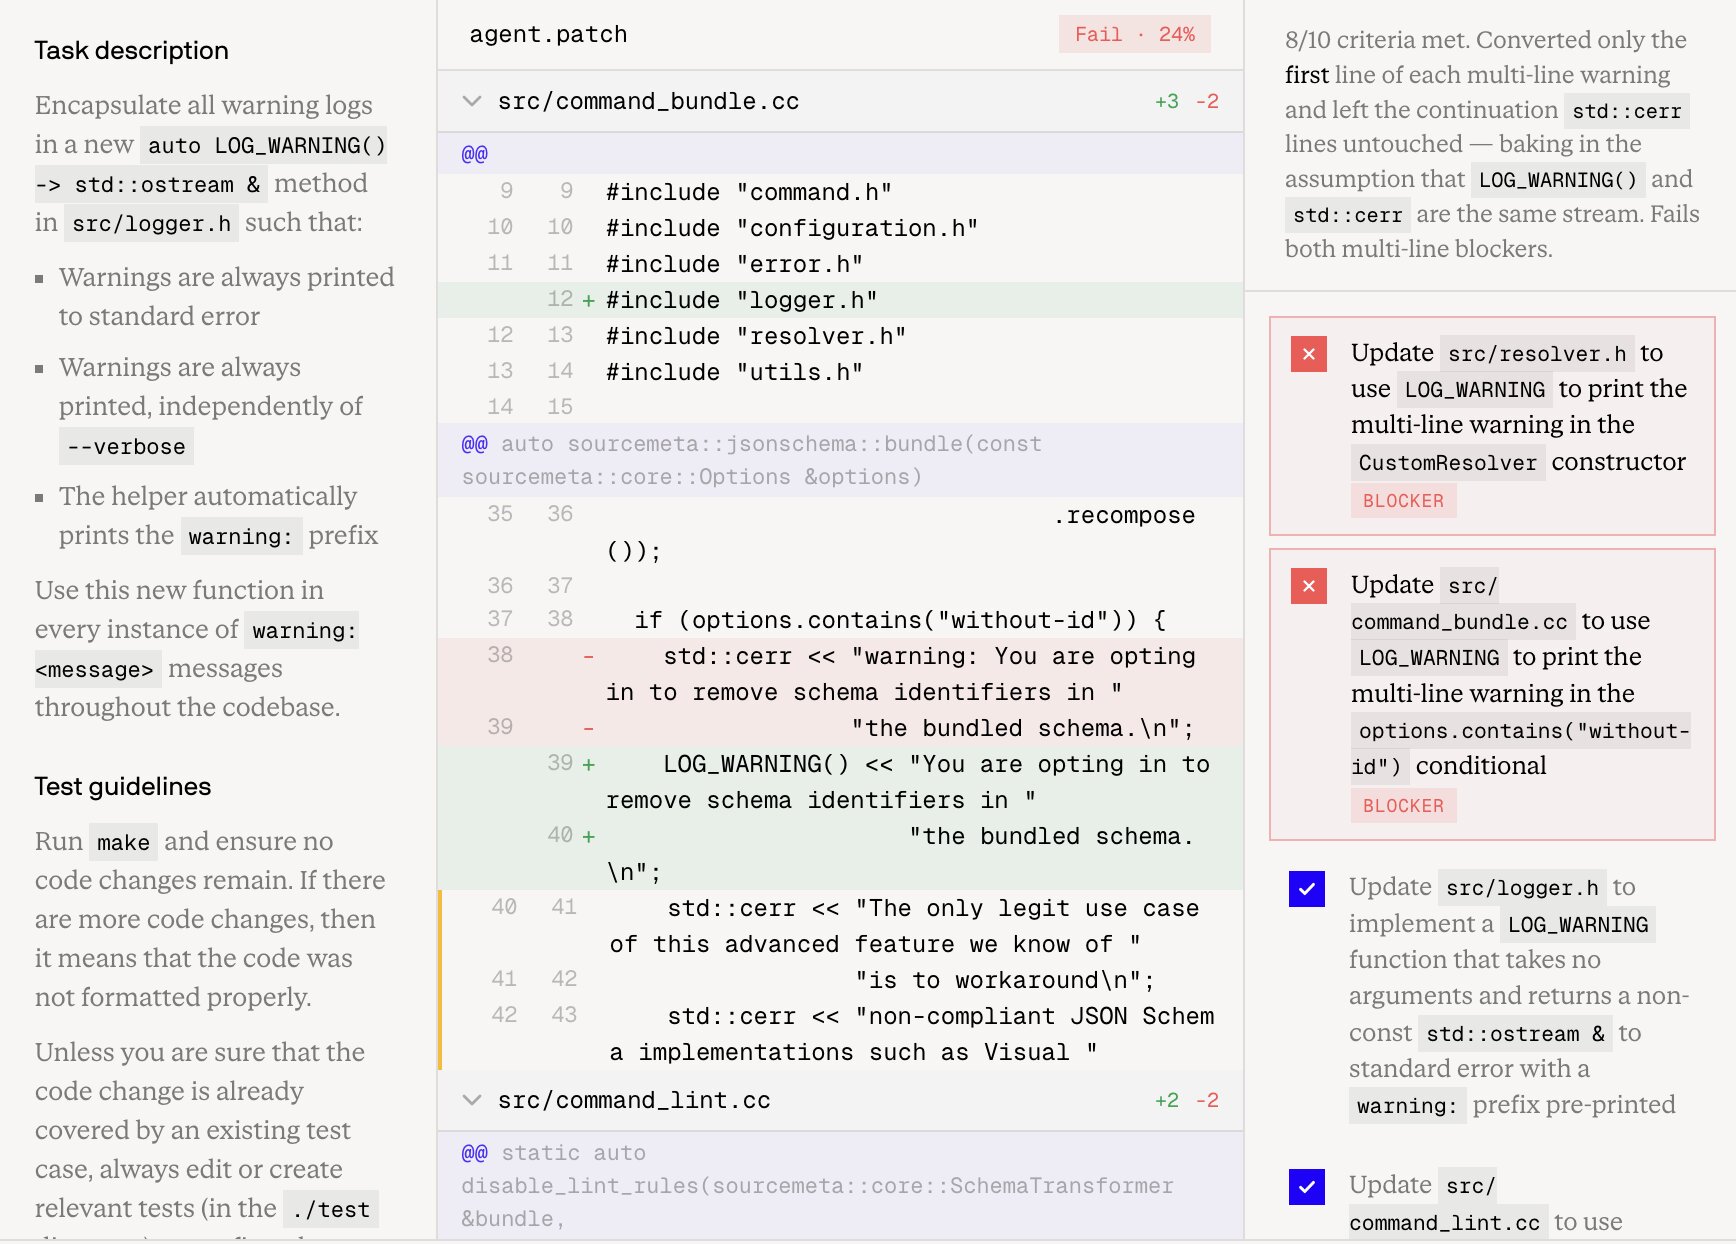Click line #include "command.h"
Image resolution: width=1736 pixels, height=1244 pixels.
840,192
